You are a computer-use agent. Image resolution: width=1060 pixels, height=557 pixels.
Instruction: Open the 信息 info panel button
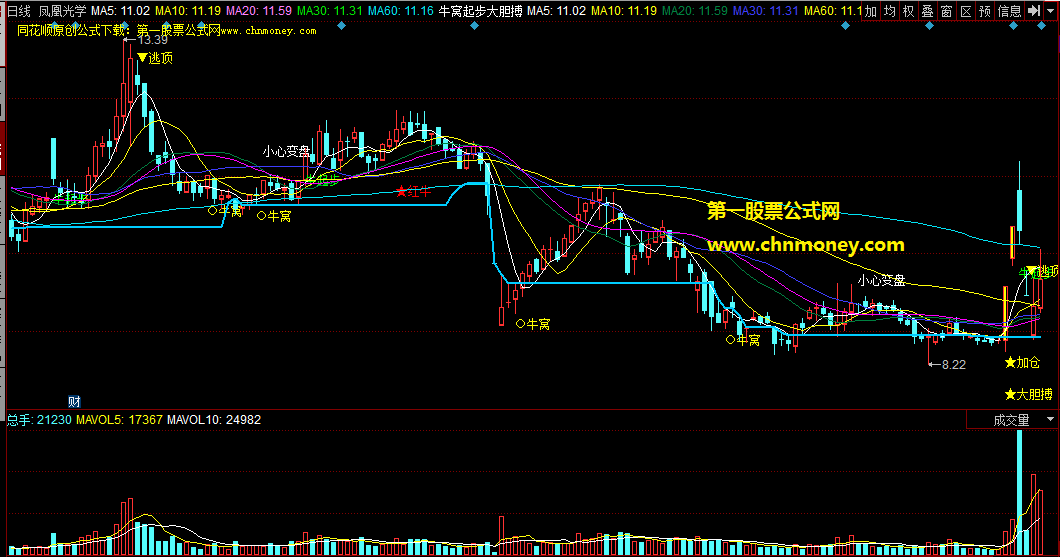(1009, 11)
